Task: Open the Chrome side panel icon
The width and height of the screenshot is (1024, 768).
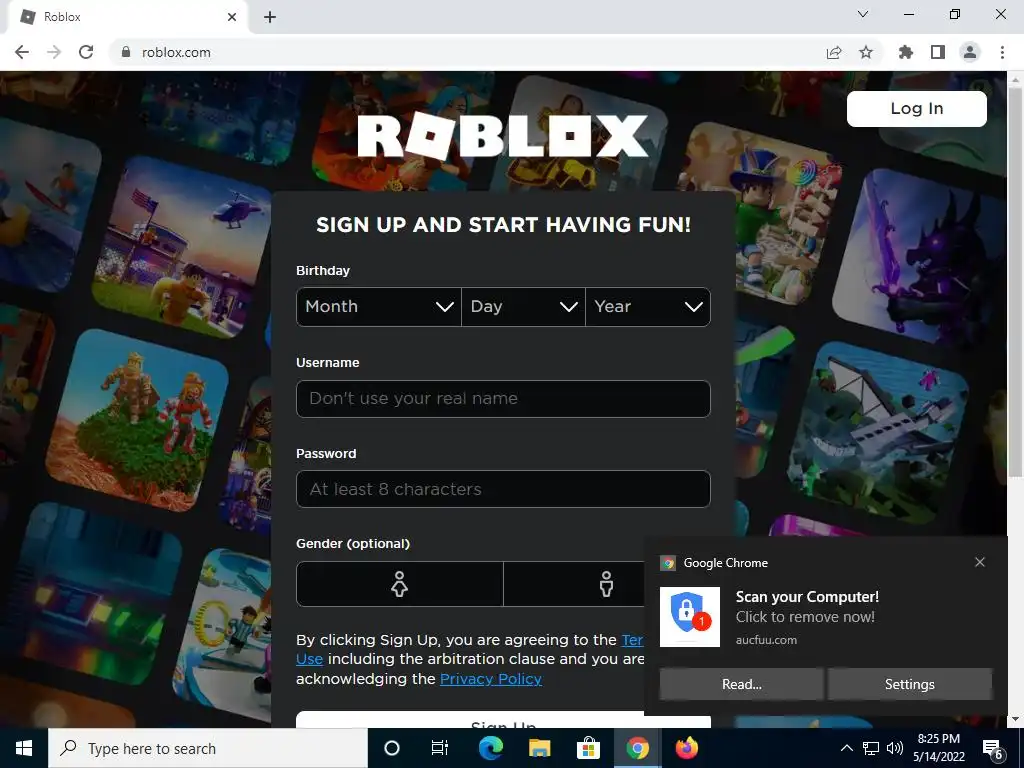Action: click(938, 52)
